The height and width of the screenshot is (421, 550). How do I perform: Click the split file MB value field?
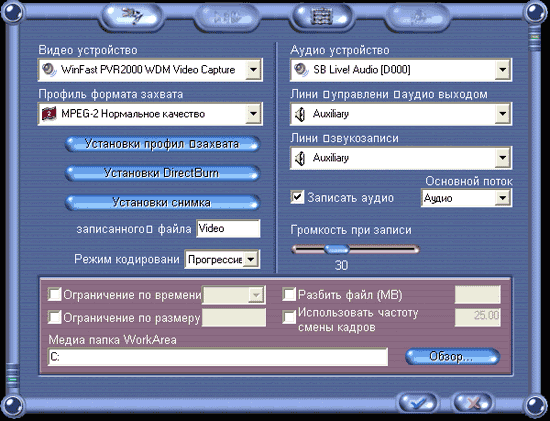(477, 294)
